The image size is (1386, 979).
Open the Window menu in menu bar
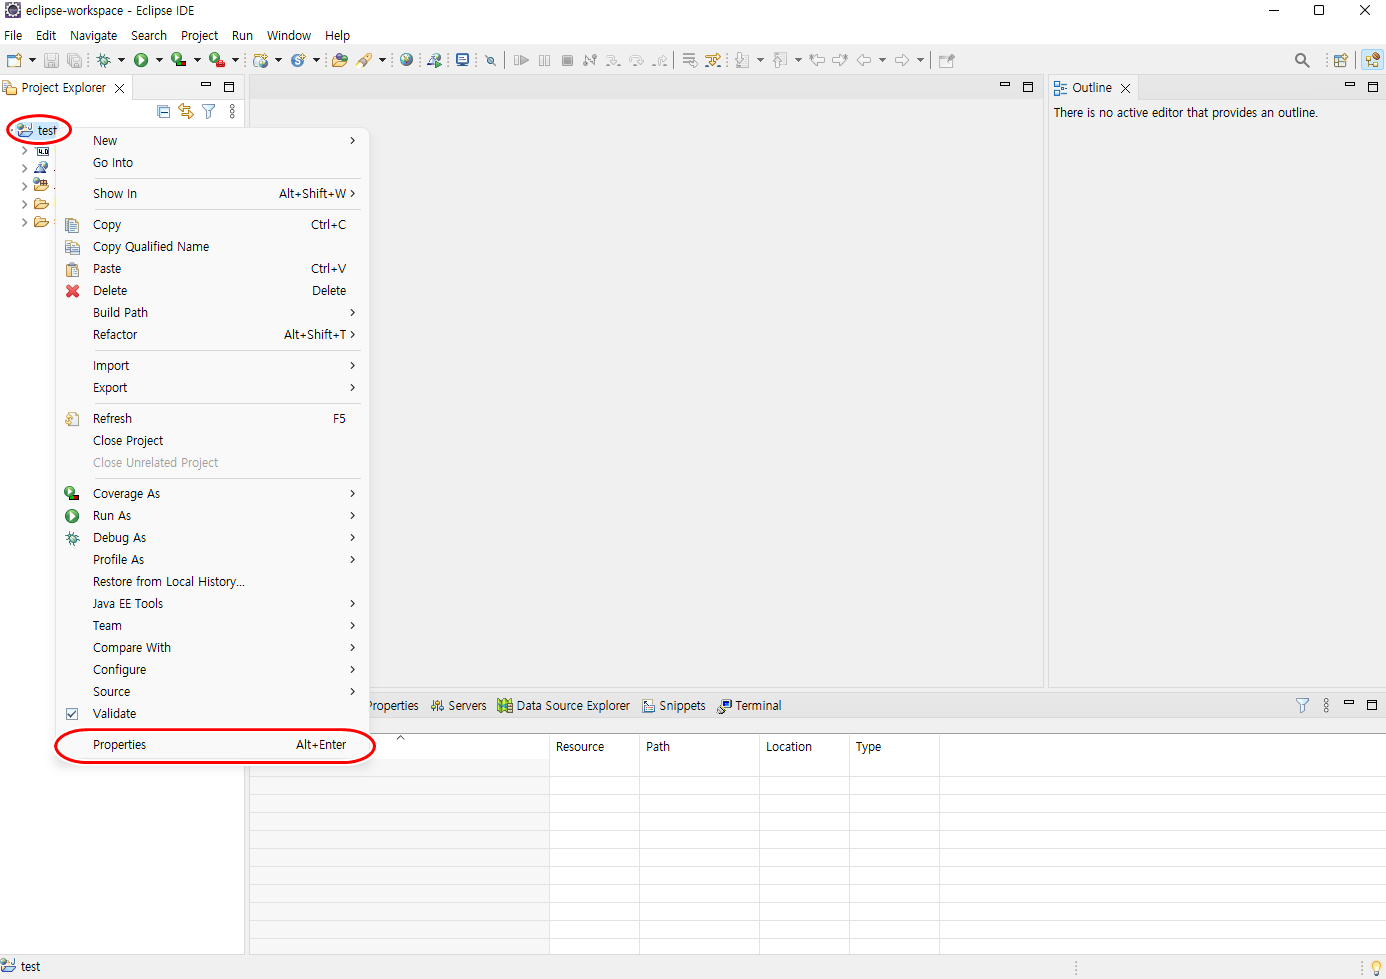(x=289, y=35)
